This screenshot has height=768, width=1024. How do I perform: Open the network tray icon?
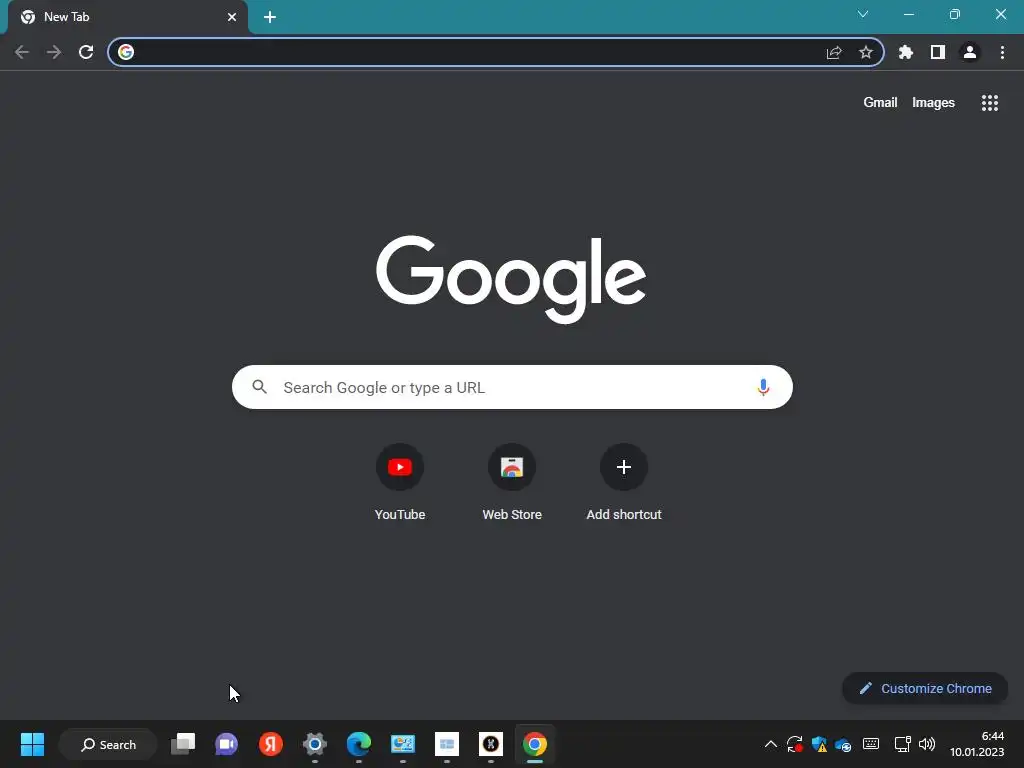(903, 744)
